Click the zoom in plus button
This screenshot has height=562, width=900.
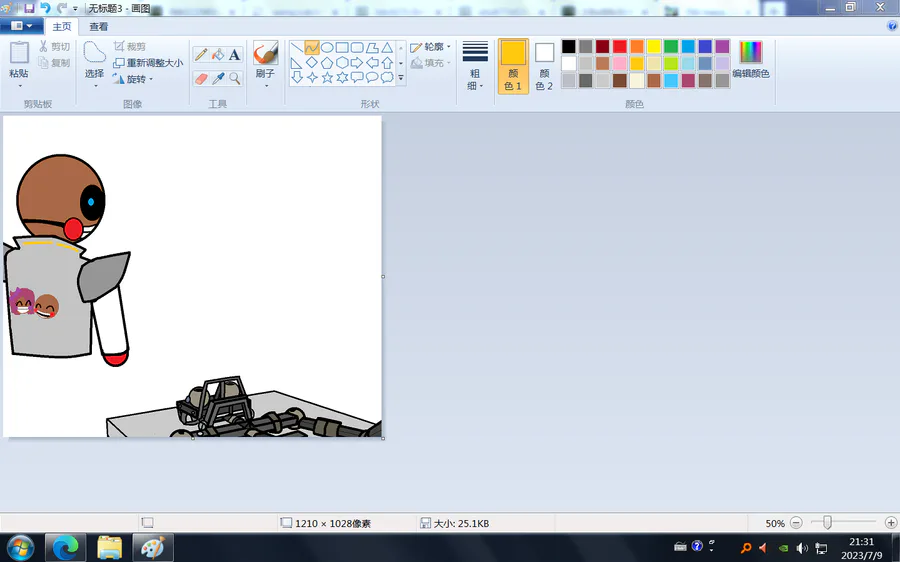click(891, 523)
